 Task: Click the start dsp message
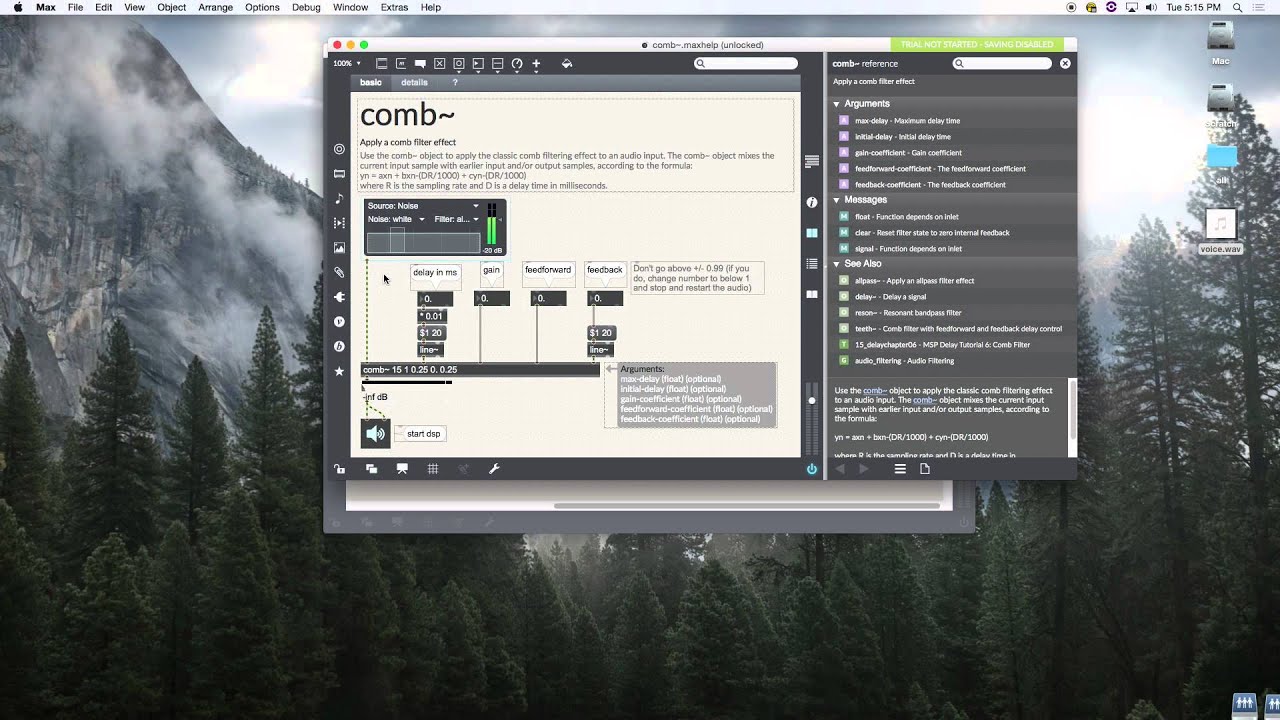423,434
